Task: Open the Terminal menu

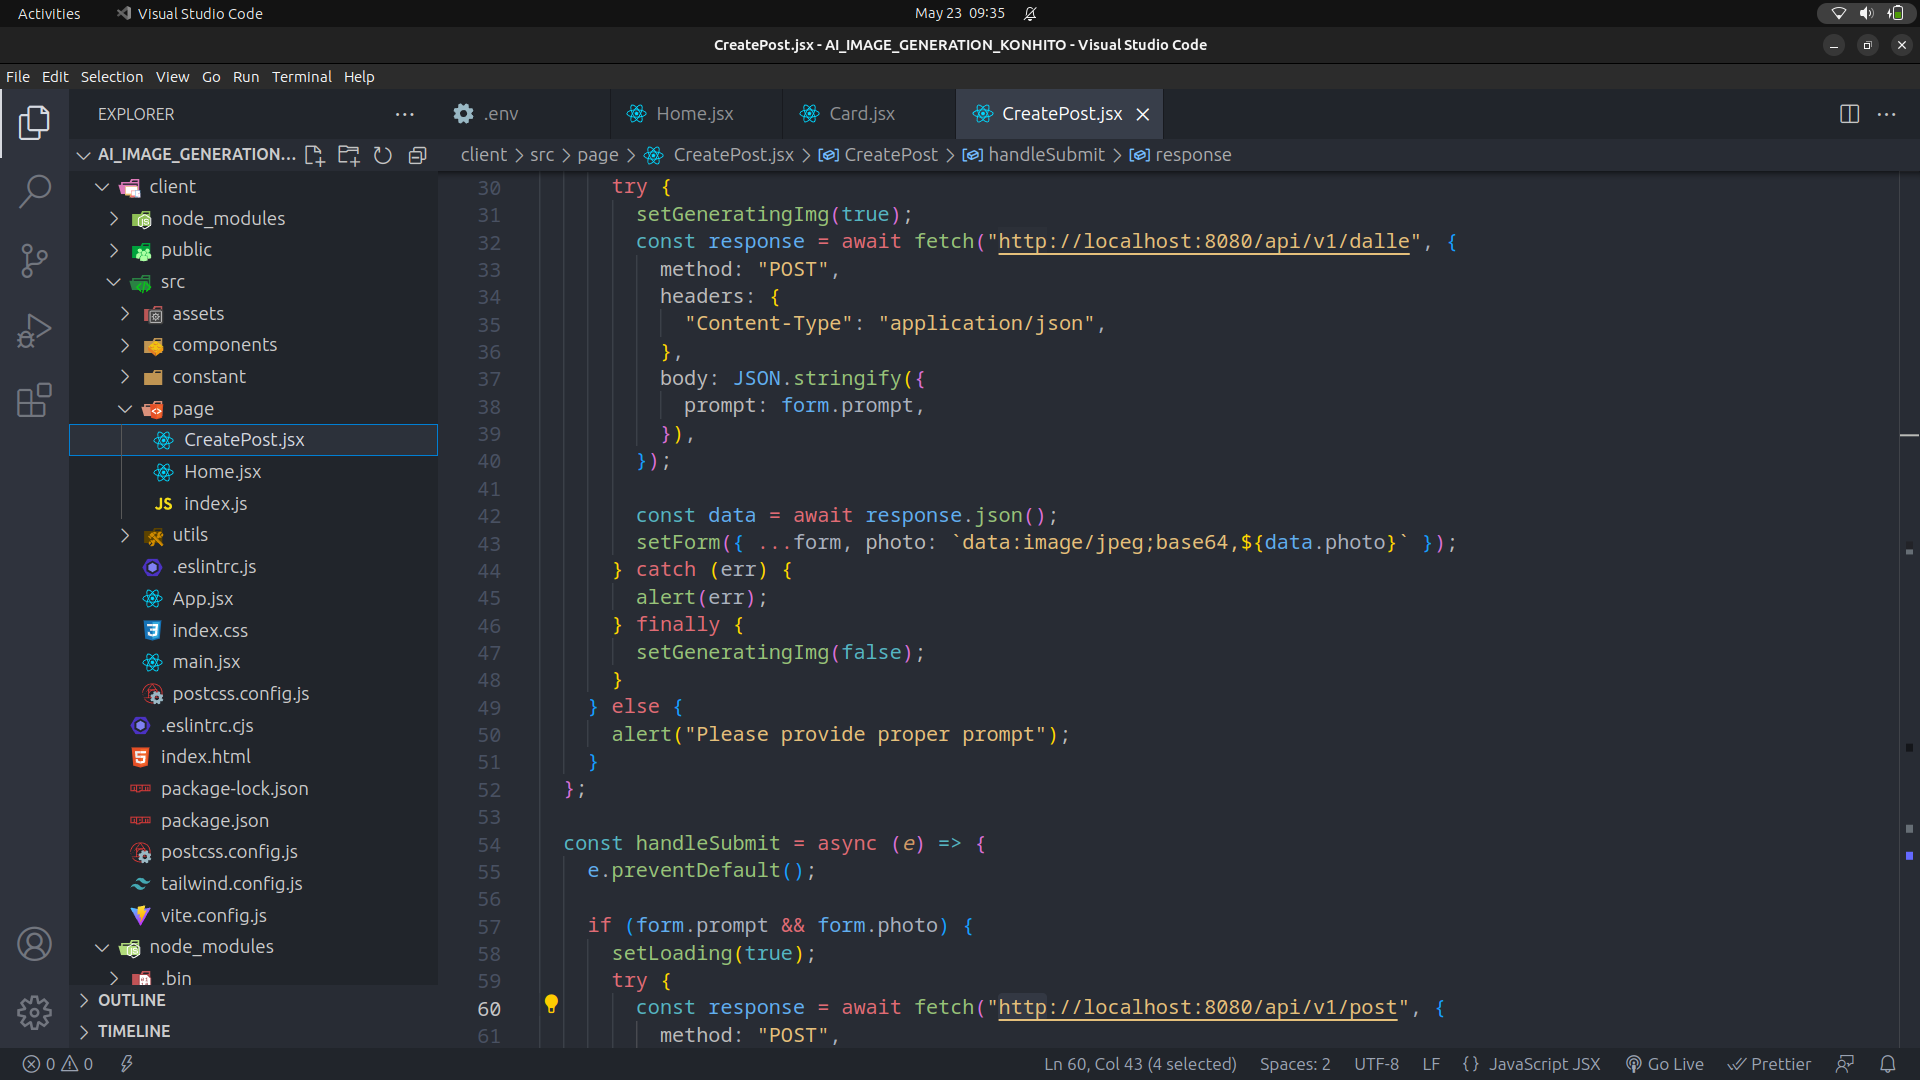Action: (301, 76)
